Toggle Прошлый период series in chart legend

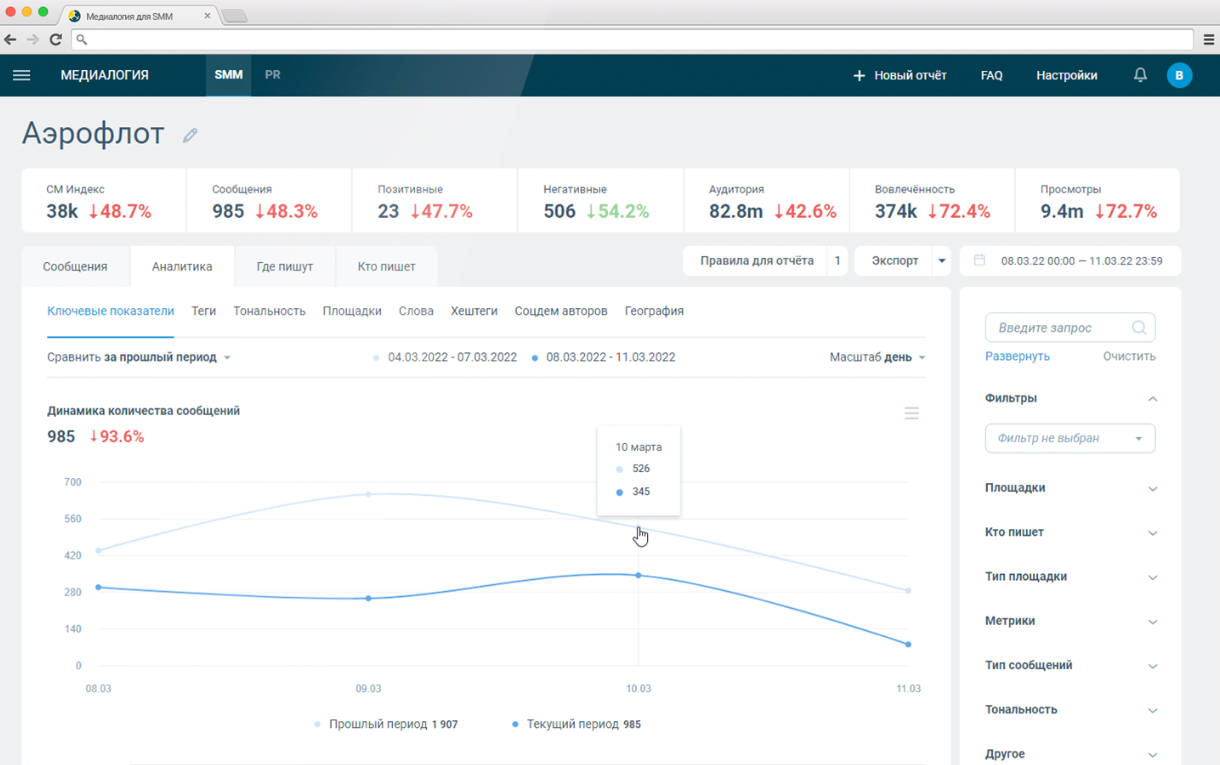[x=386, y=724]
